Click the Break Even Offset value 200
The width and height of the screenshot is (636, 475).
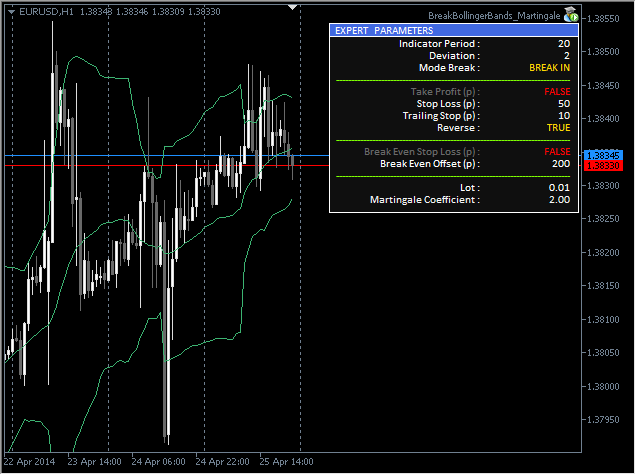click(x=561, y=164)
